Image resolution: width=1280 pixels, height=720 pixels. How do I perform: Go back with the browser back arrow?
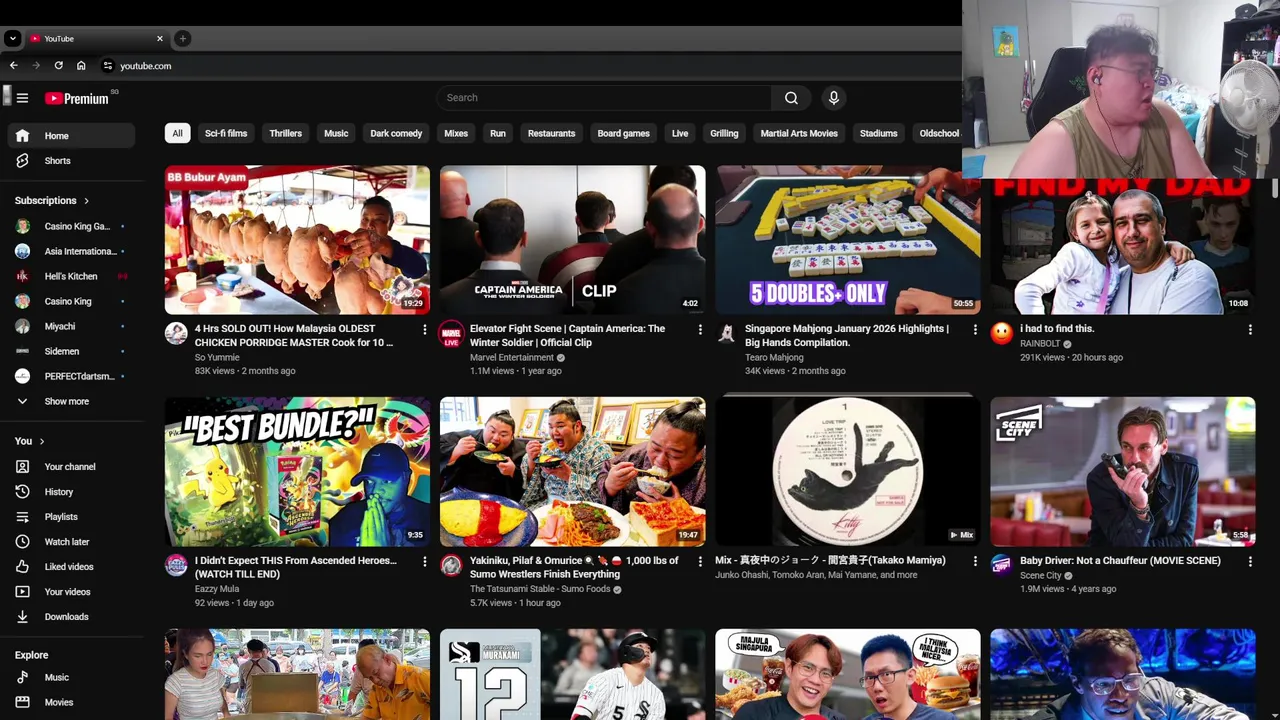14,66
